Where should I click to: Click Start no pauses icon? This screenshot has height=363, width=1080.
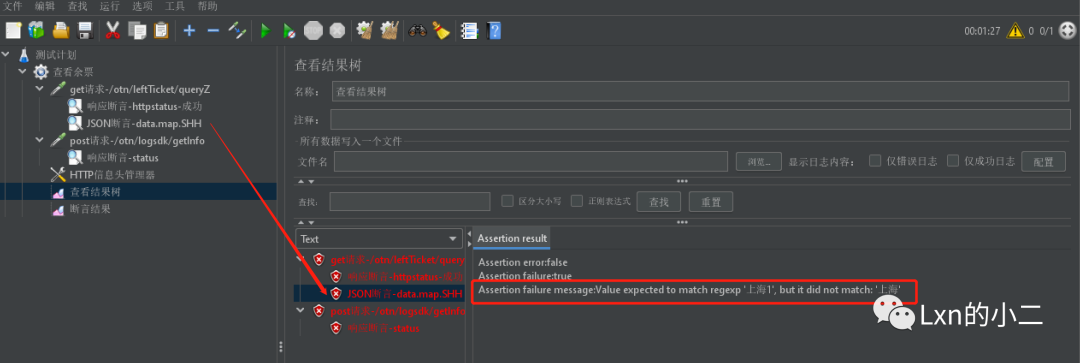pos(289,30)
